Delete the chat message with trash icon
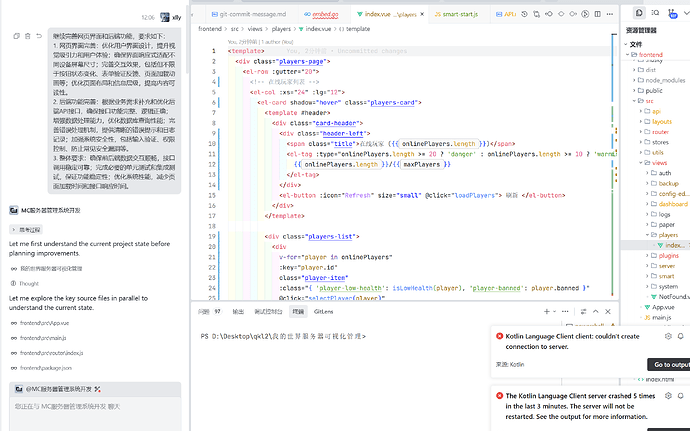 pyautogui.click(x=27, y=36)
